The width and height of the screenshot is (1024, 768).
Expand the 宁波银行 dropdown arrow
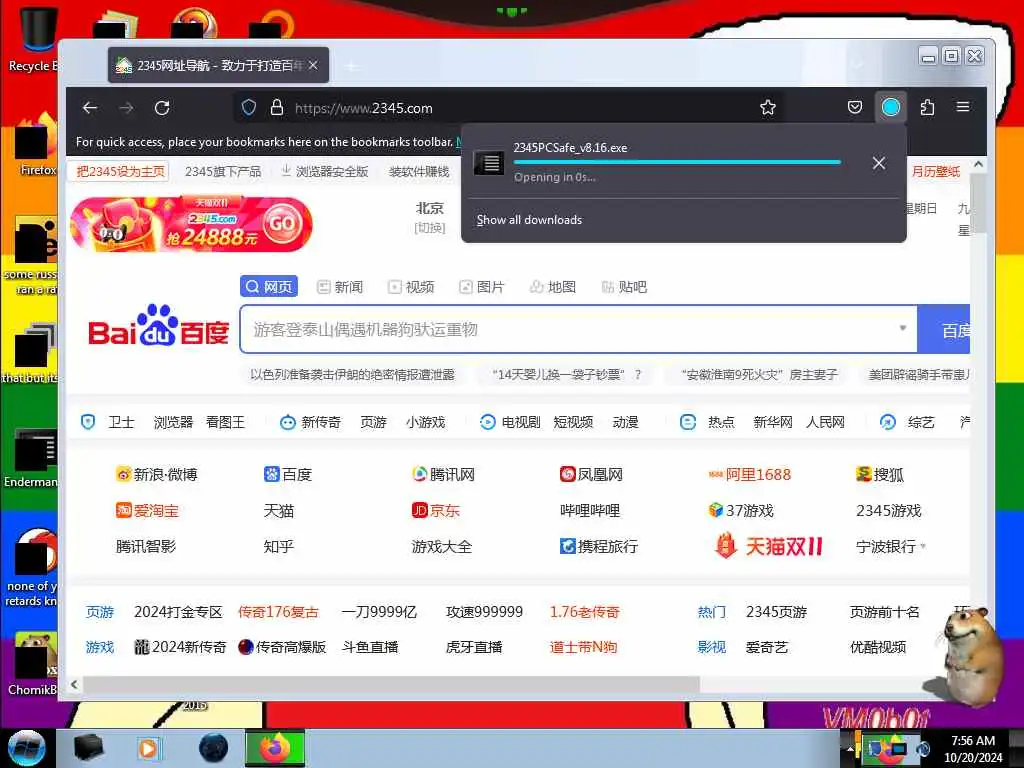click(x=923, y=545)
